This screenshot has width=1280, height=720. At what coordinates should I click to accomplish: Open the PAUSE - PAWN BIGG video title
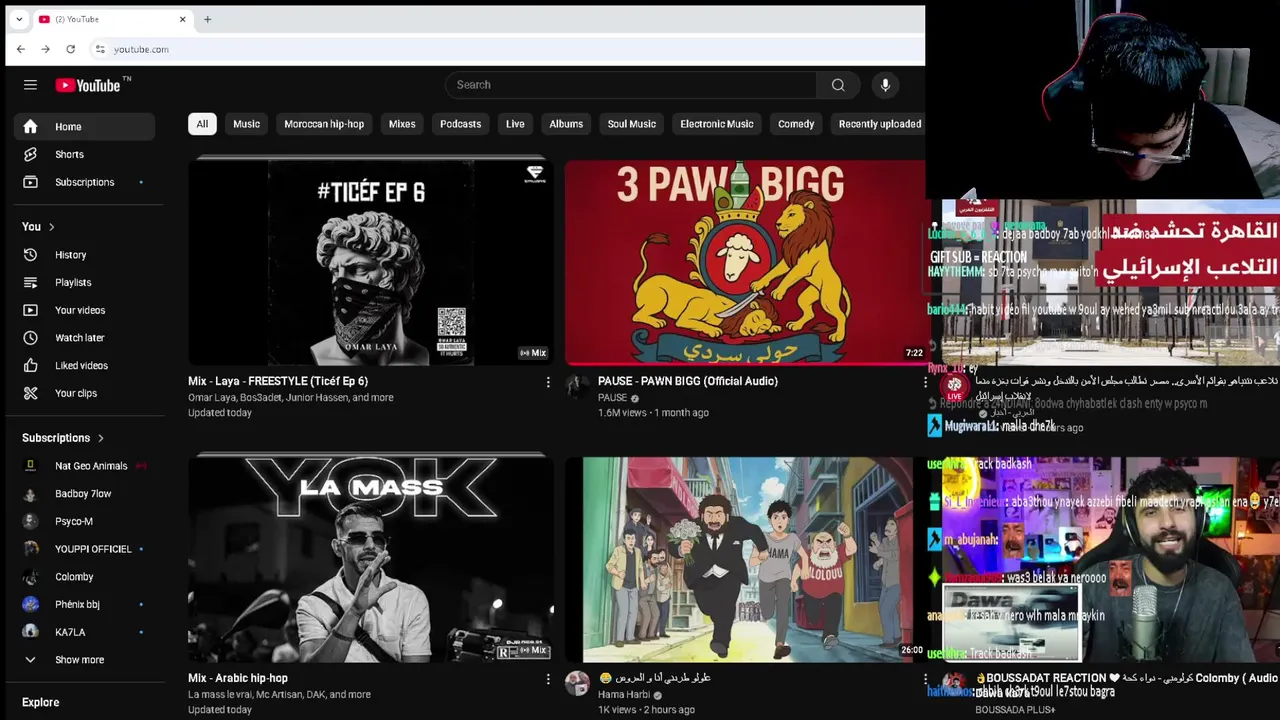click(x=688, y=381)
